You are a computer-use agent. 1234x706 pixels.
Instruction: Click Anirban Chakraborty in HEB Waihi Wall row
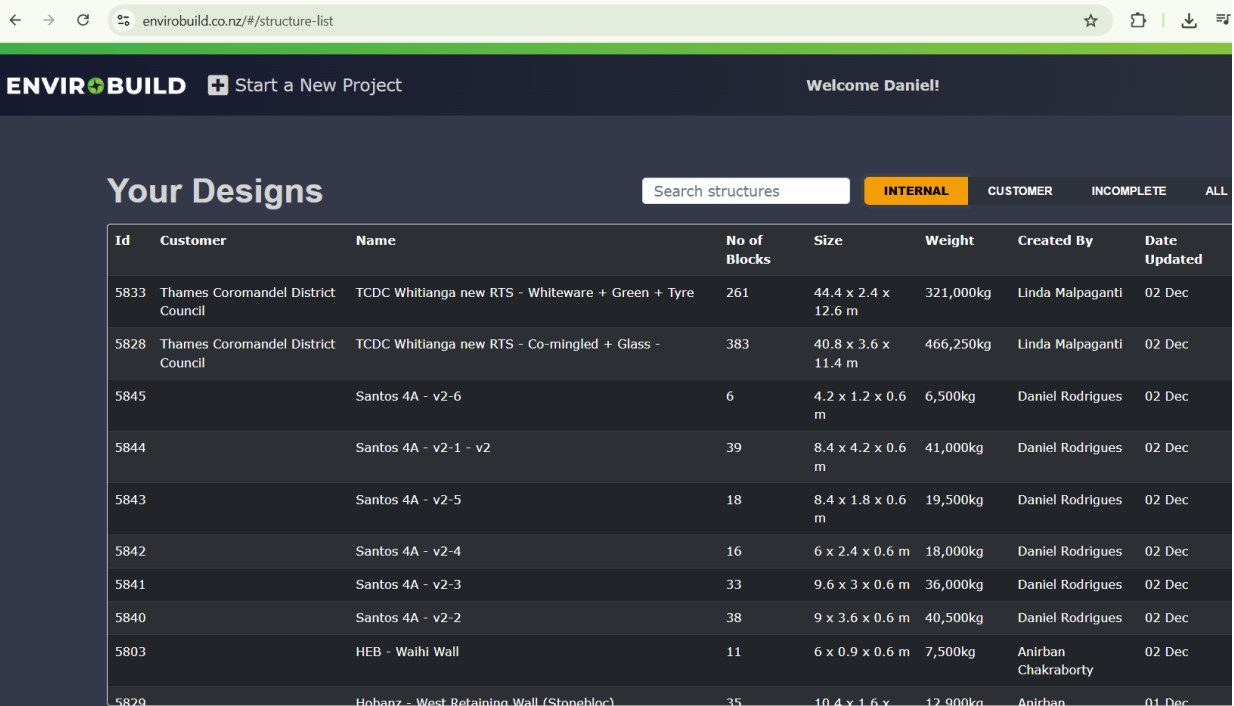1056,661
